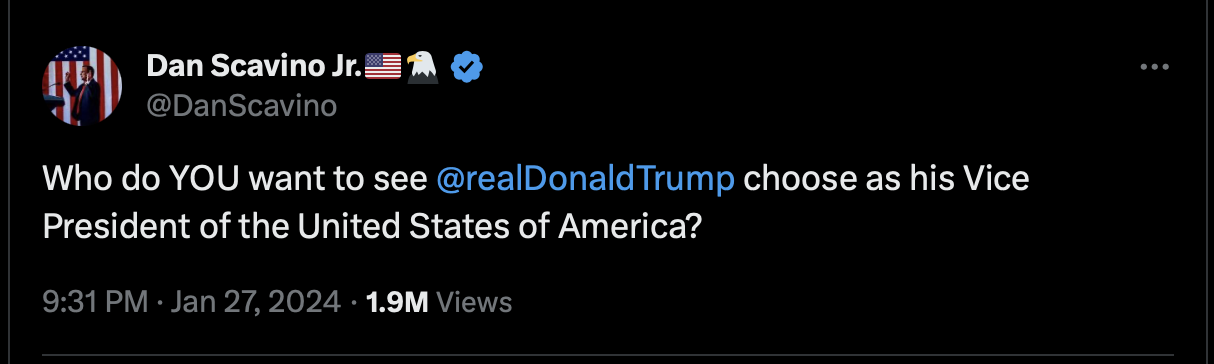Select the Jan 27, 2024 date
1214x364 pixels.
[255, 302]
